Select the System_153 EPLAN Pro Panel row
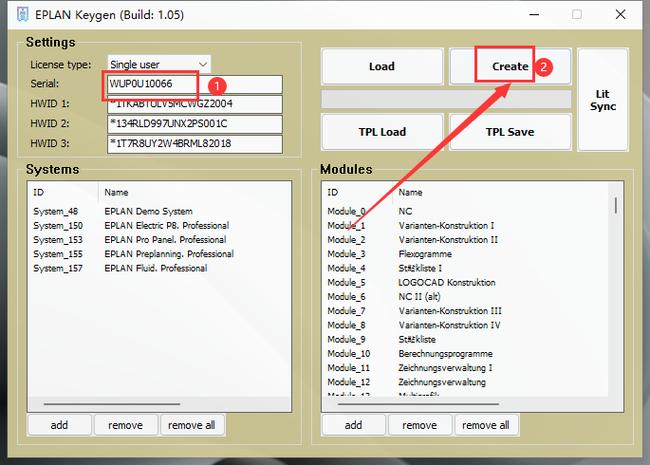650x465 pixels. [159, 240]
